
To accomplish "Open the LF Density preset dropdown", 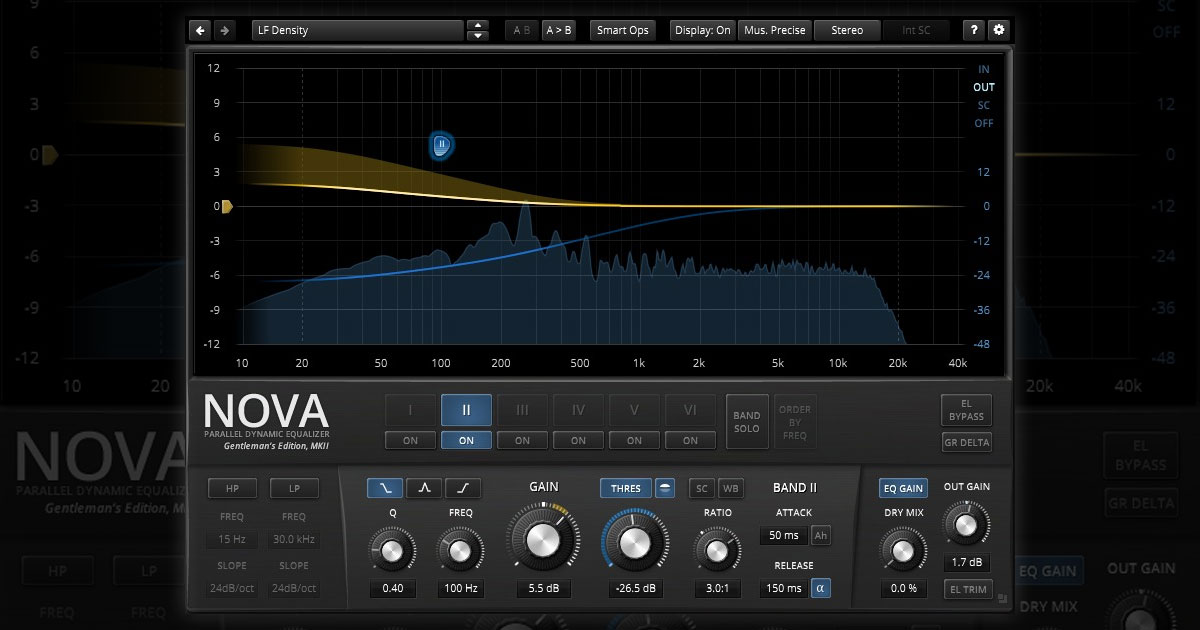I will [357, 30].
